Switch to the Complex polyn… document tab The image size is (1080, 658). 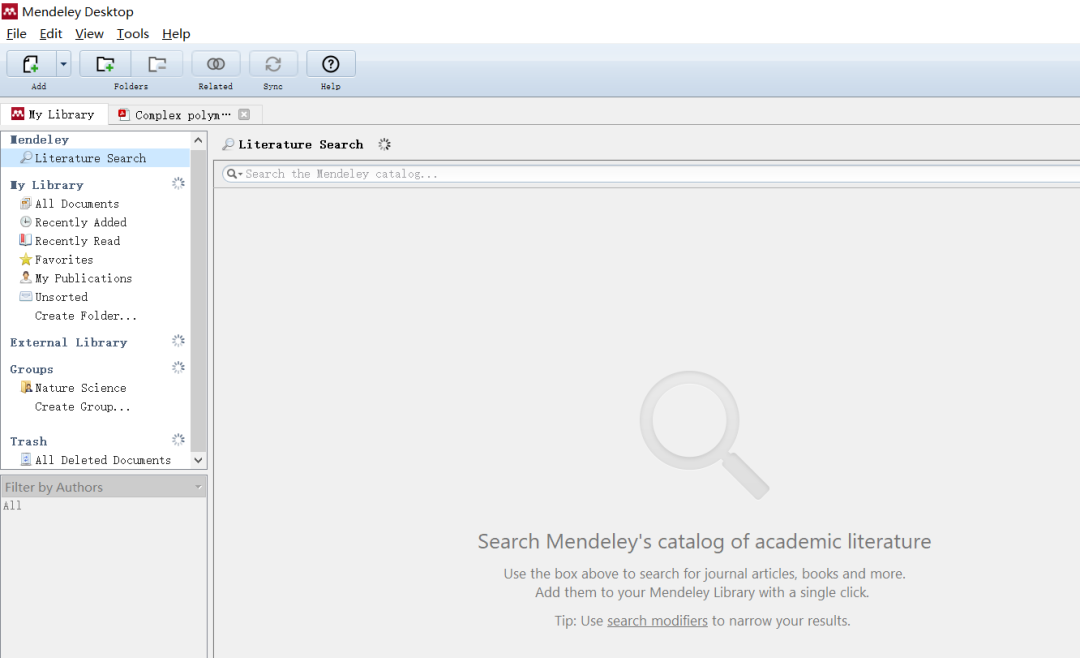click(x=183, y=115)
